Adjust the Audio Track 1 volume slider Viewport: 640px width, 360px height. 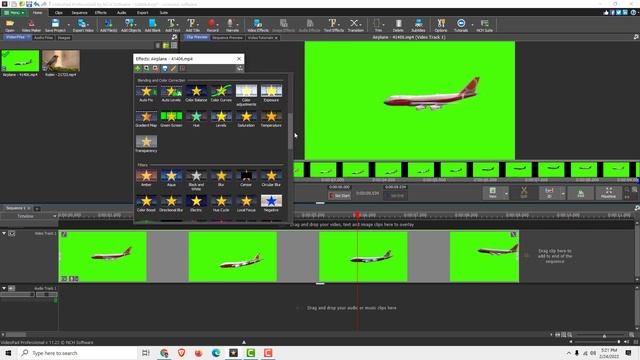[x=17, y=294]
